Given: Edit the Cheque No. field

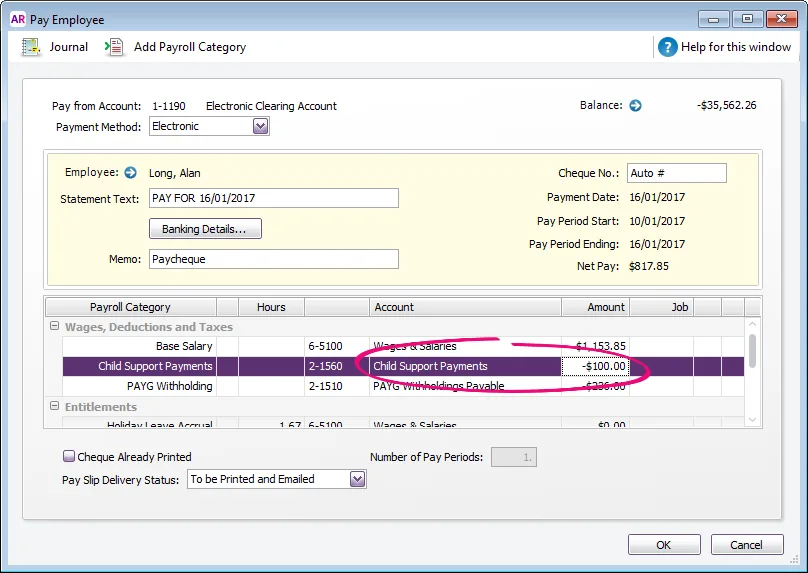Looking at the screenshot, I should click(x=677, y=173).
